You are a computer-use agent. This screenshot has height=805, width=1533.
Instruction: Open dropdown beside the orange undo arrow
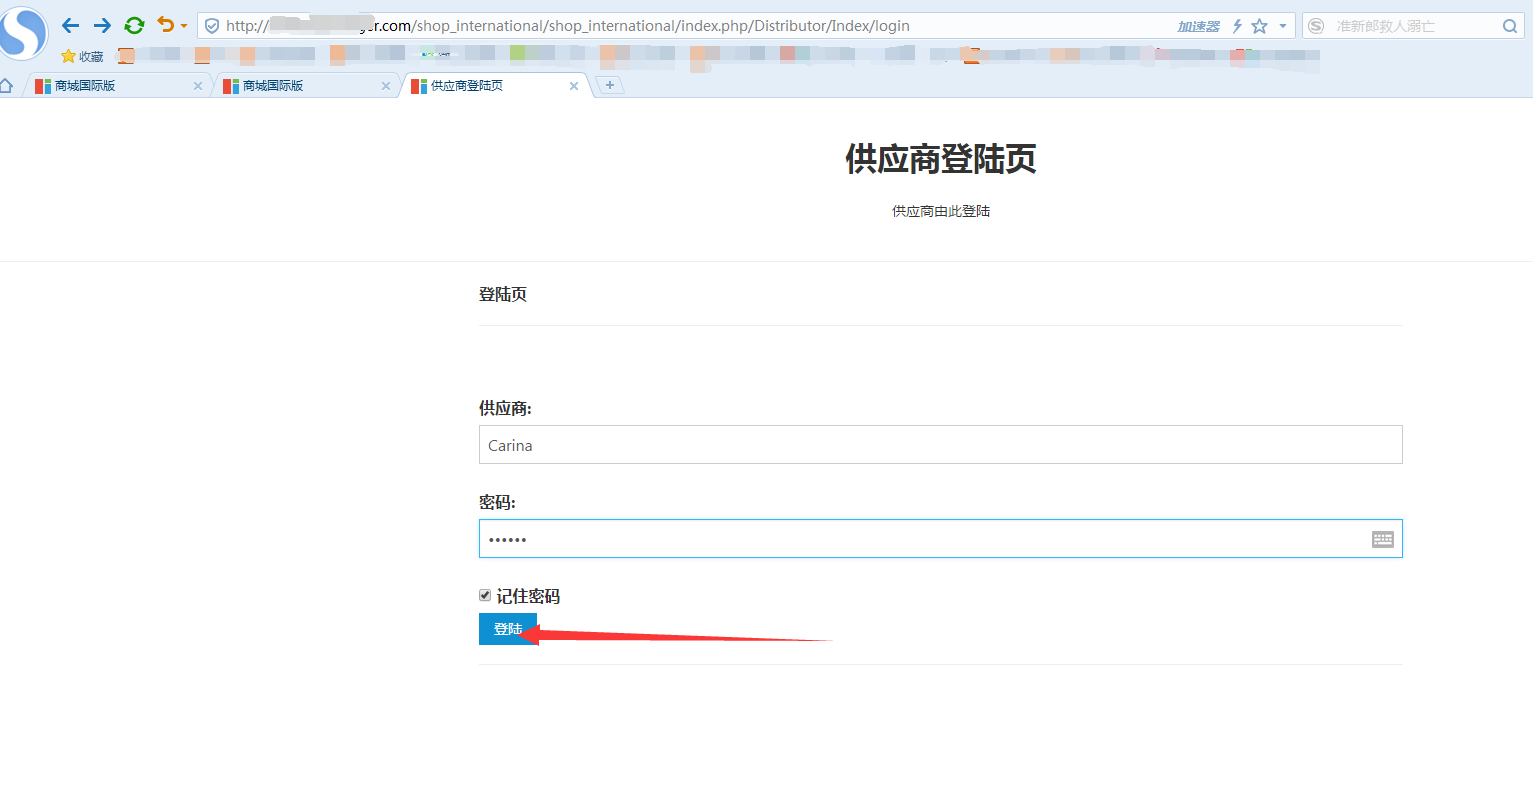click(184, 26)
